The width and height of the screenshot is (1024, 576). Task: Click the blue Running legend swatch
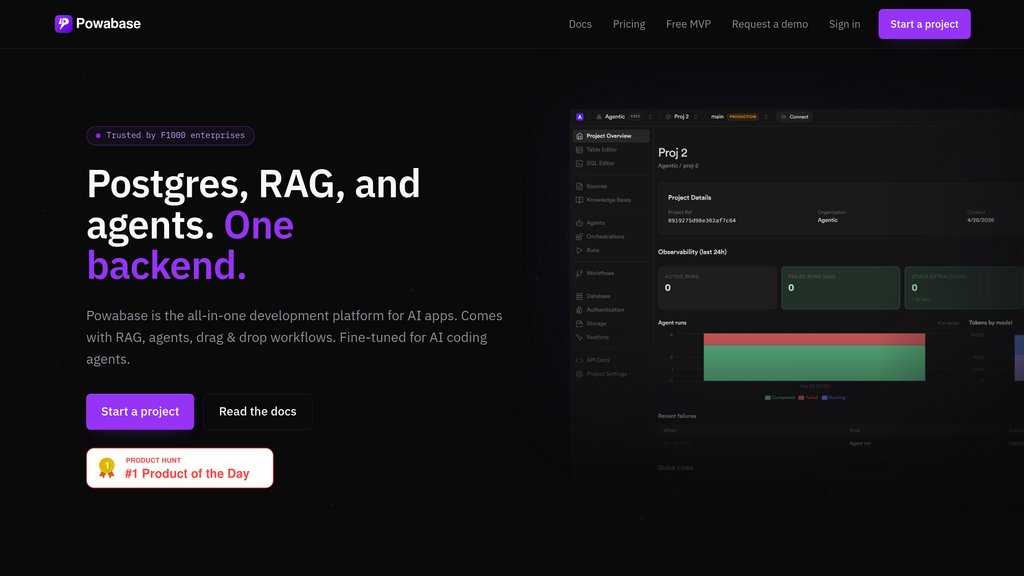pos(824,398)
